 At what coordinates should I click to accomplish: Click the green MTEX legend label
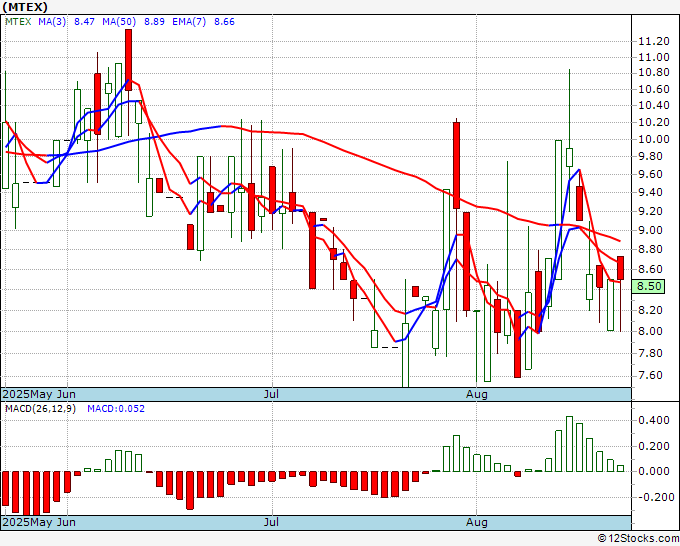pos(18,21)
